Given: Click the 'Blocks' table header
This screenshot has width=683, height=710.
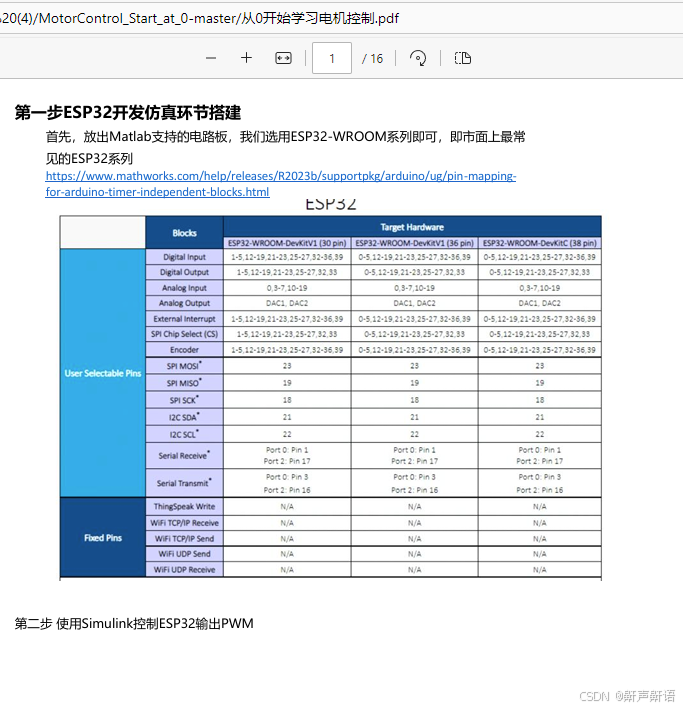Looking at the screenshot, I should click(x=184, y=233).
